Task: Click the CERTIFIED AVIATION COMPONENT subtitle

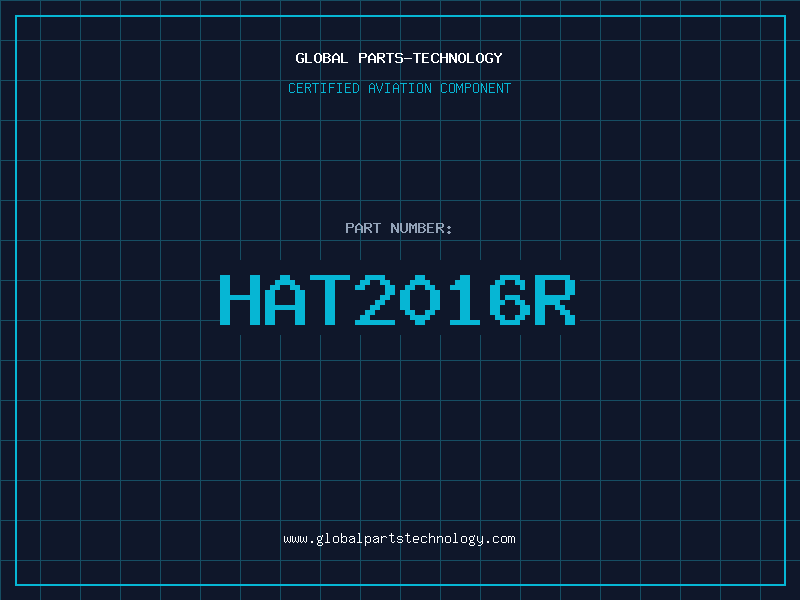Action: 399,88
